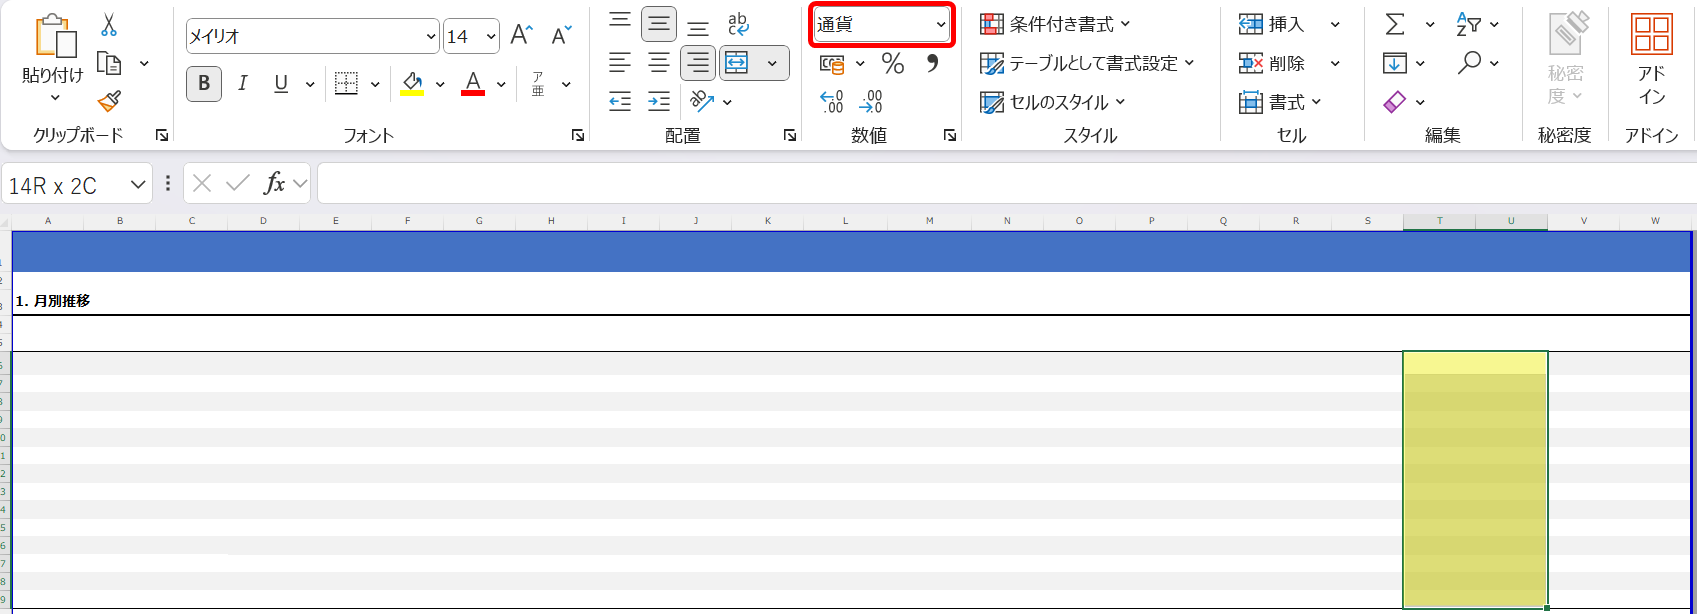Viewport: 1697px width, 614px height.
Task: Click the Increase Indent icon
Action: [x=659, y=101]
